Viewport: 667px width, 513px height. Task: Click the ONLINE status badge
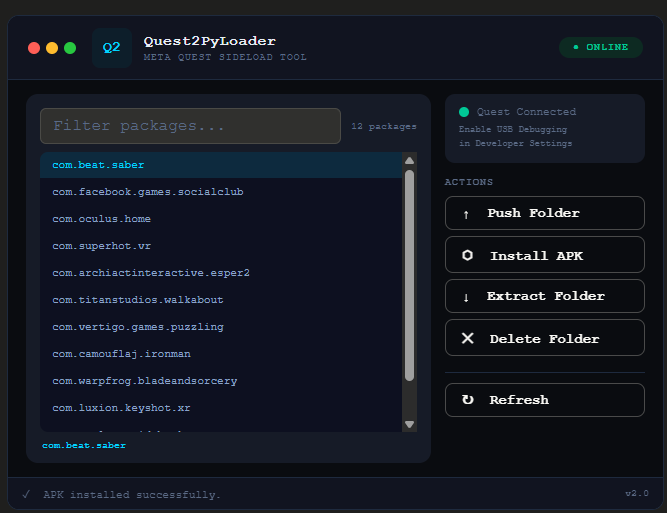601,47
